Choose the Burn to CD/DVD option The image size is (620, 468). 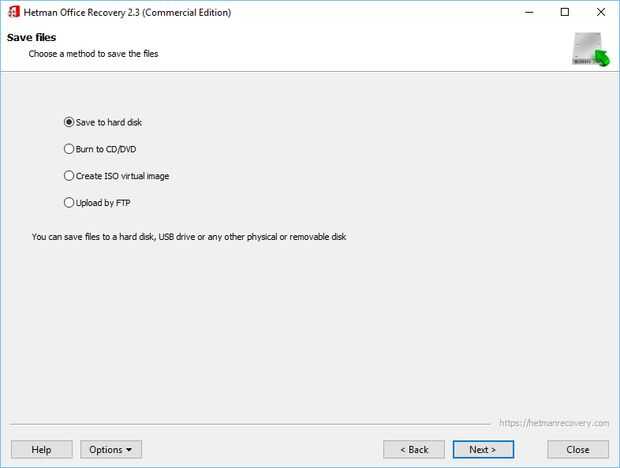point(69,149)
